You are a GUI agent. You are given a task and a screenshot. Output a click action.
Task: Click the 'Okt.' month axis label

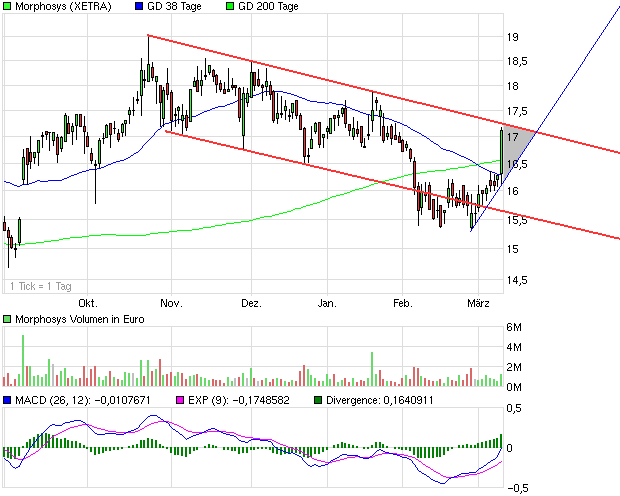coord(88,303)
